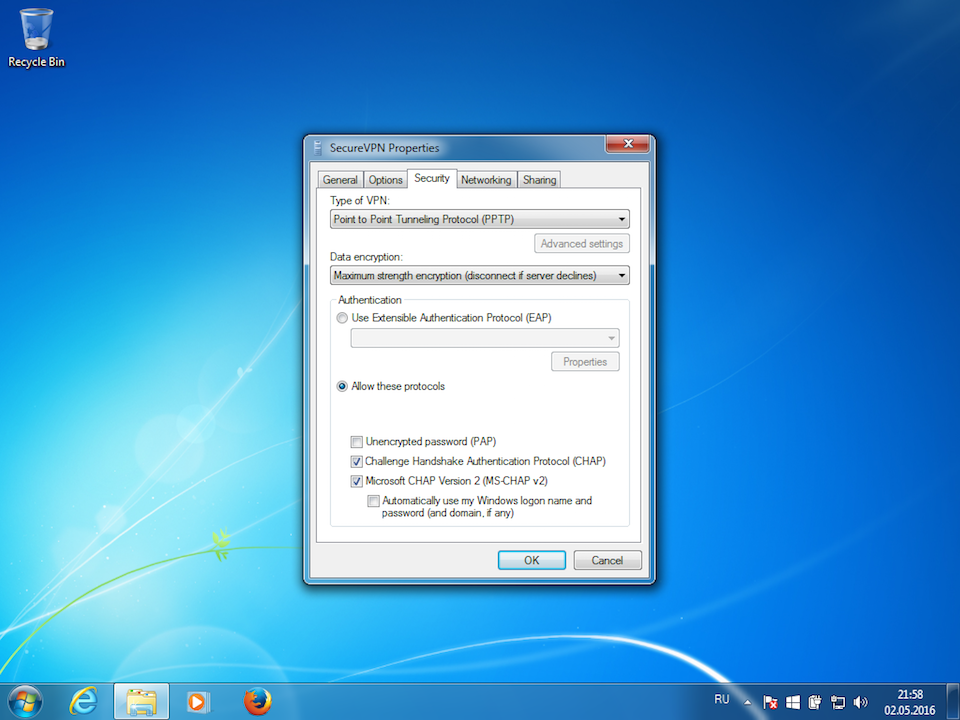Open the Windows Start menu orb
This screenshot has height=720, width=960.
pyautogui.click(x=25, y=701)
